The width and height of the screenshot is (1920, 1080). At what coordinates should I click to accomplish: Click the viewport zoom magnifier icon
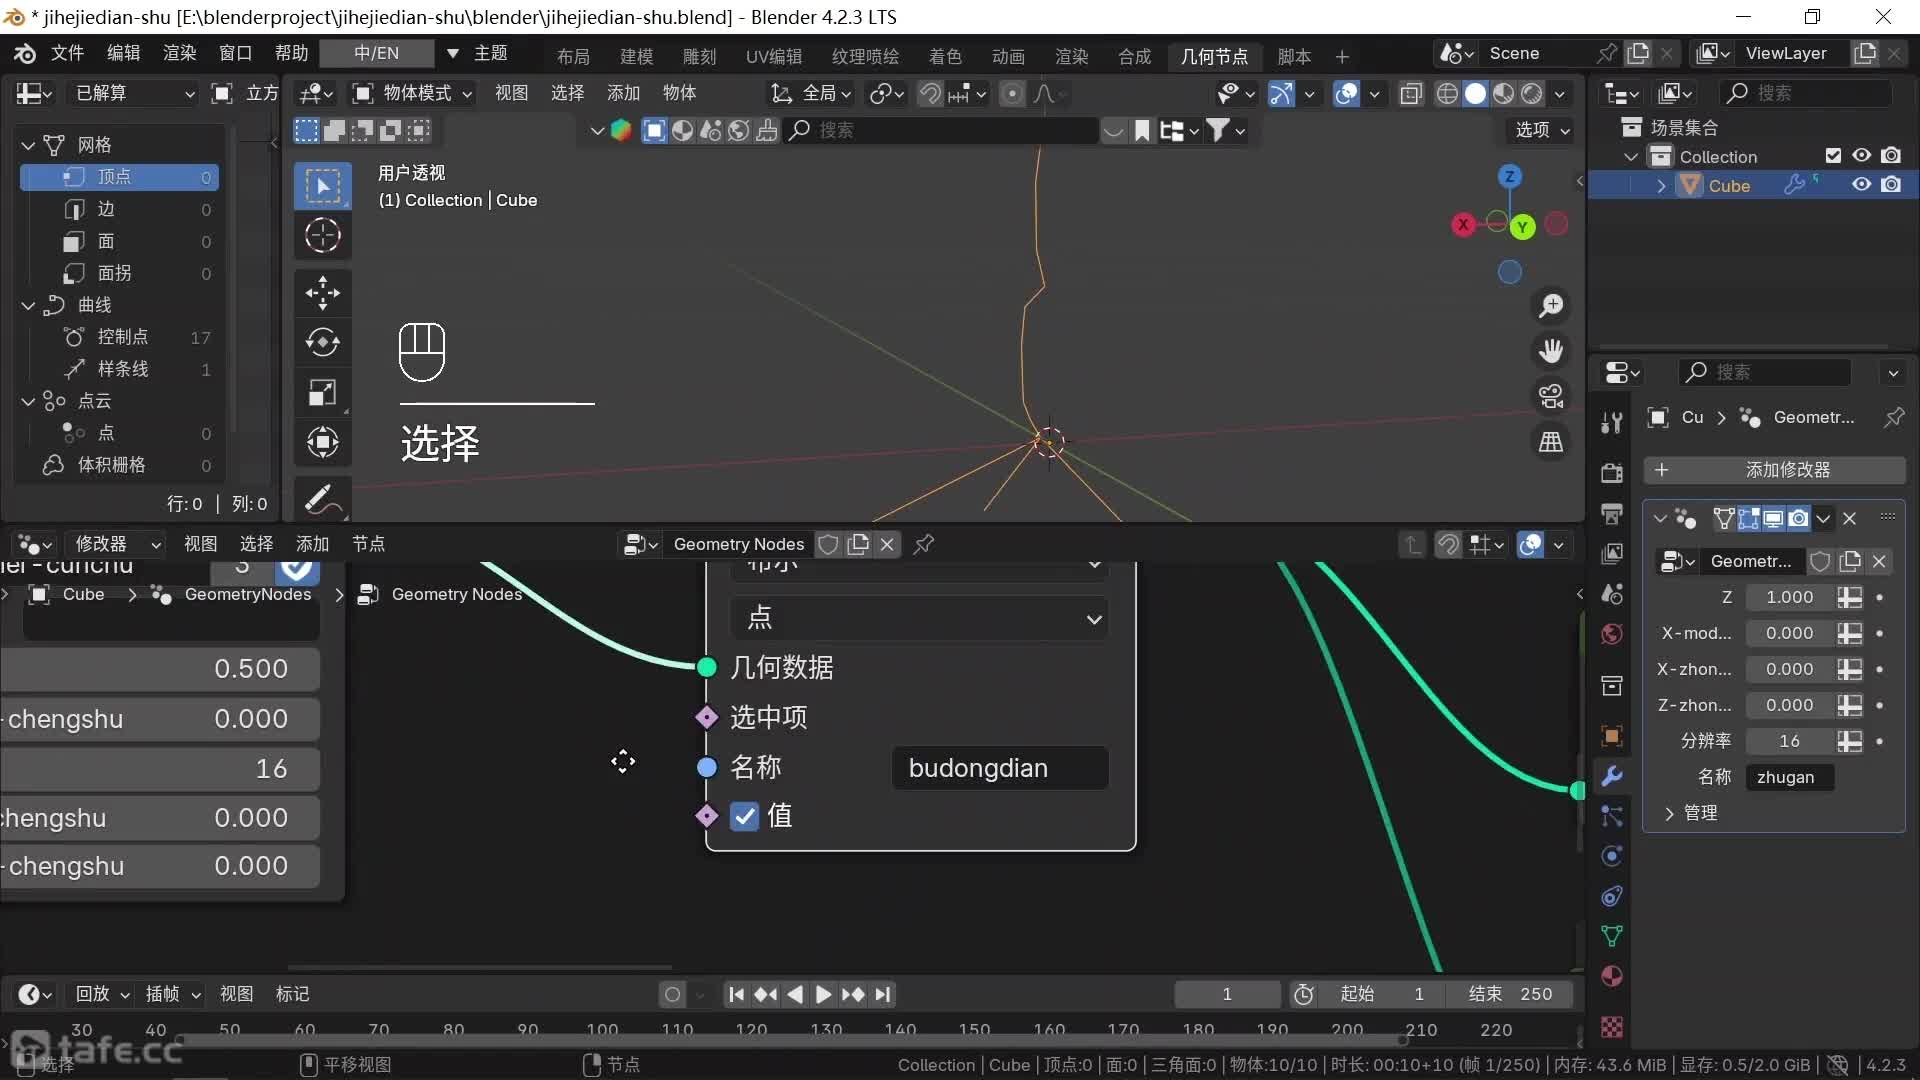(1551, 306)
